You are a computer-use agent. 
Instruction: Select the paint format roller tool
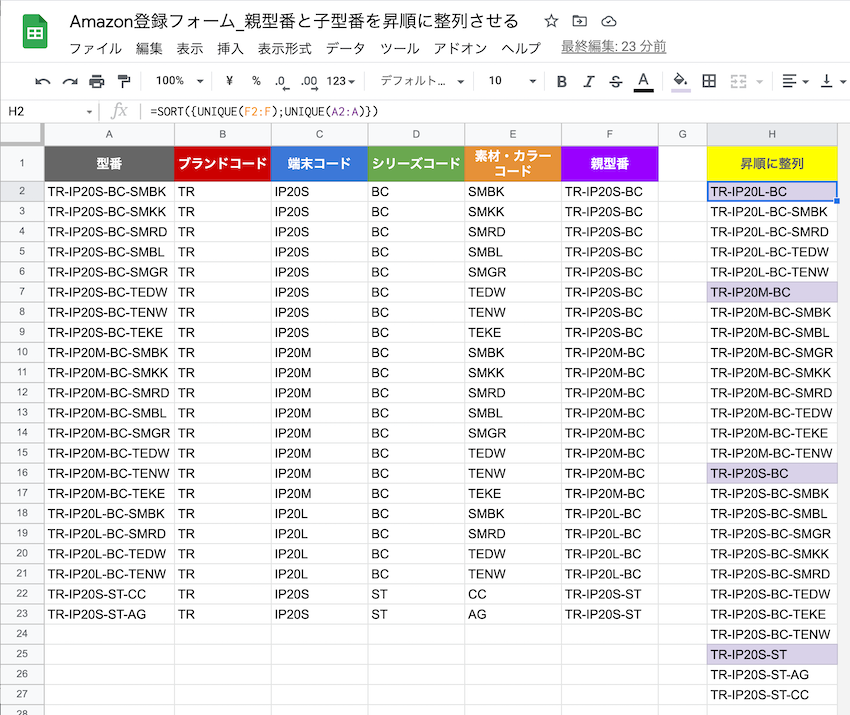point(123,81)
